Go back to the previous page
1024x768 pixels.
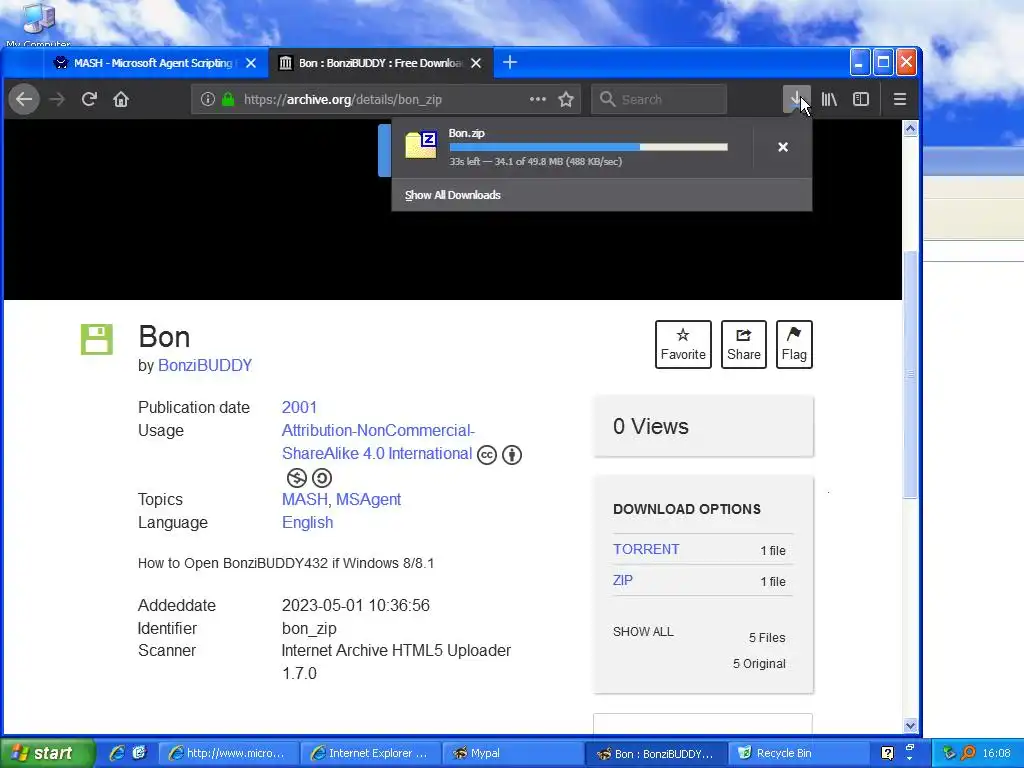tap(24, 99)
